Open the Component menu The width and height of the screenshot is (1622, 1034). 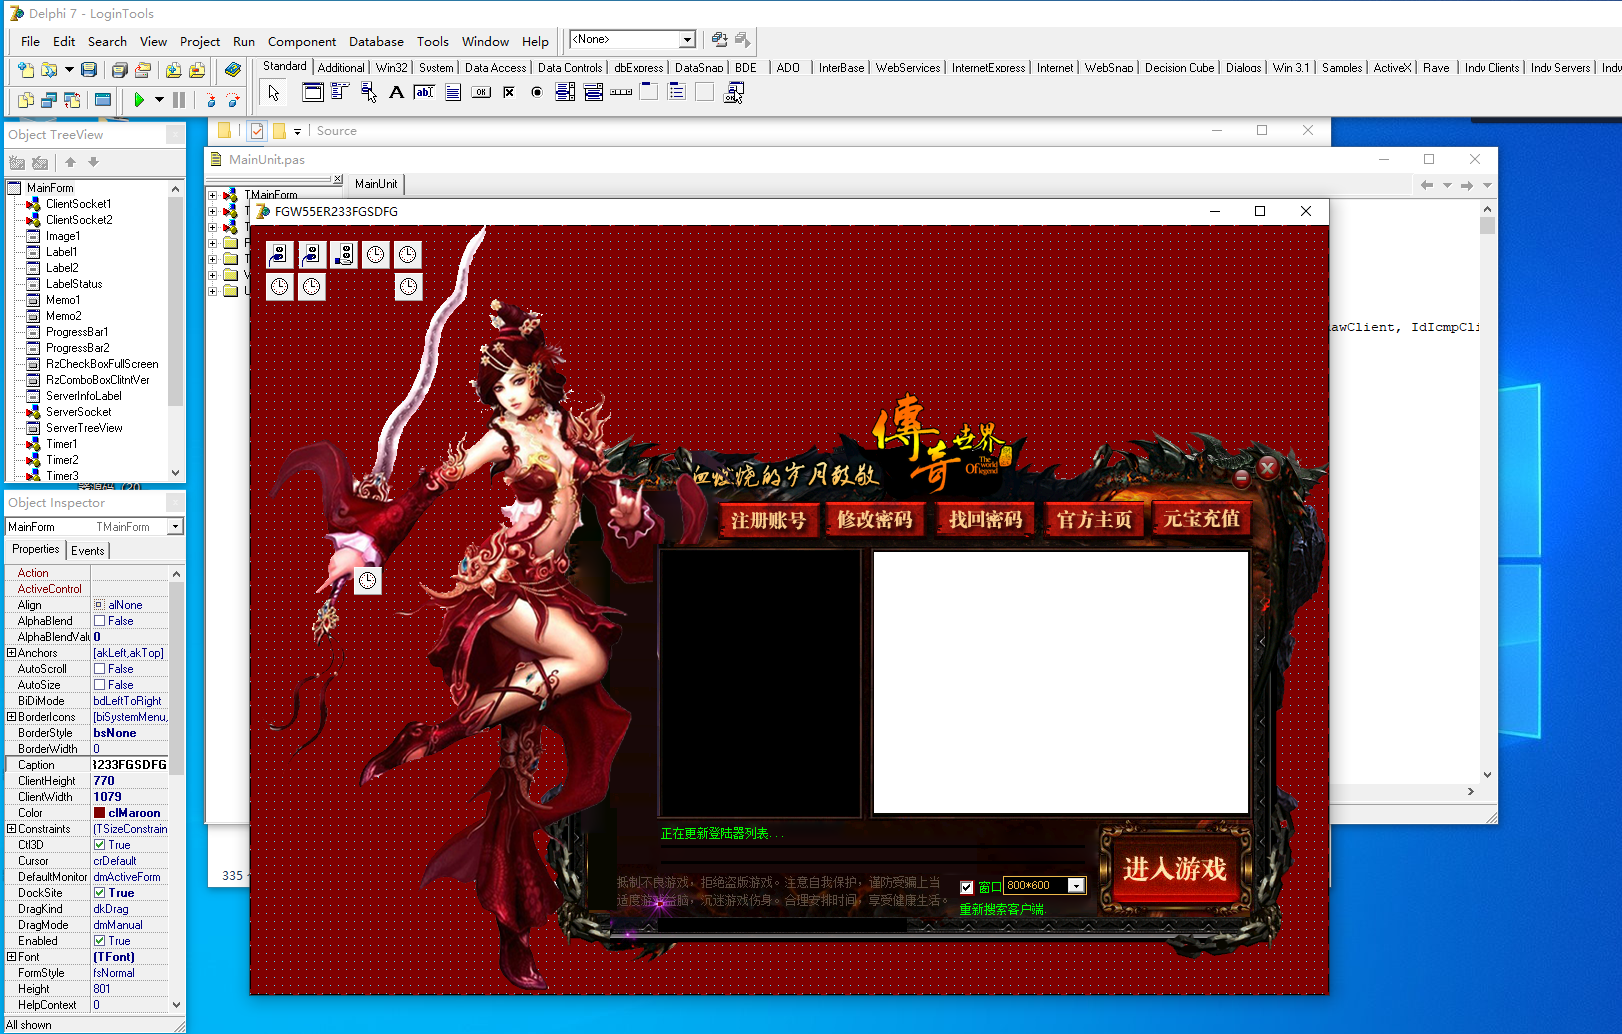[302, 41]
